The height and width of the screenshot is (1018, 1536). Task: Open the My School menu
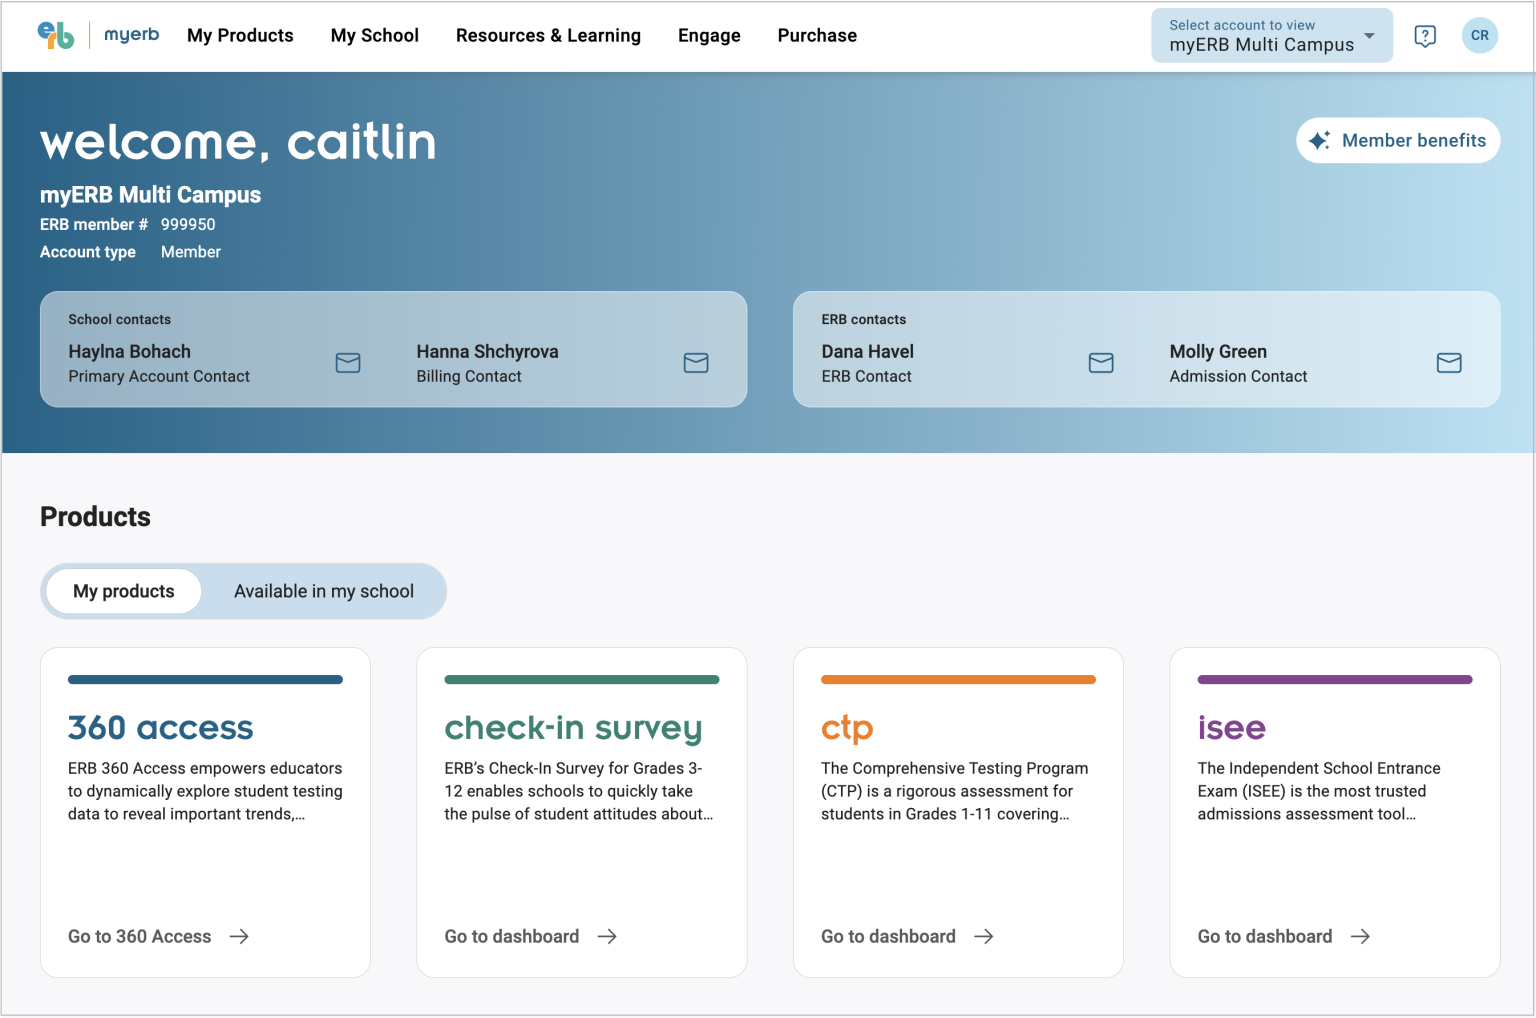click(x=374, y=36)
